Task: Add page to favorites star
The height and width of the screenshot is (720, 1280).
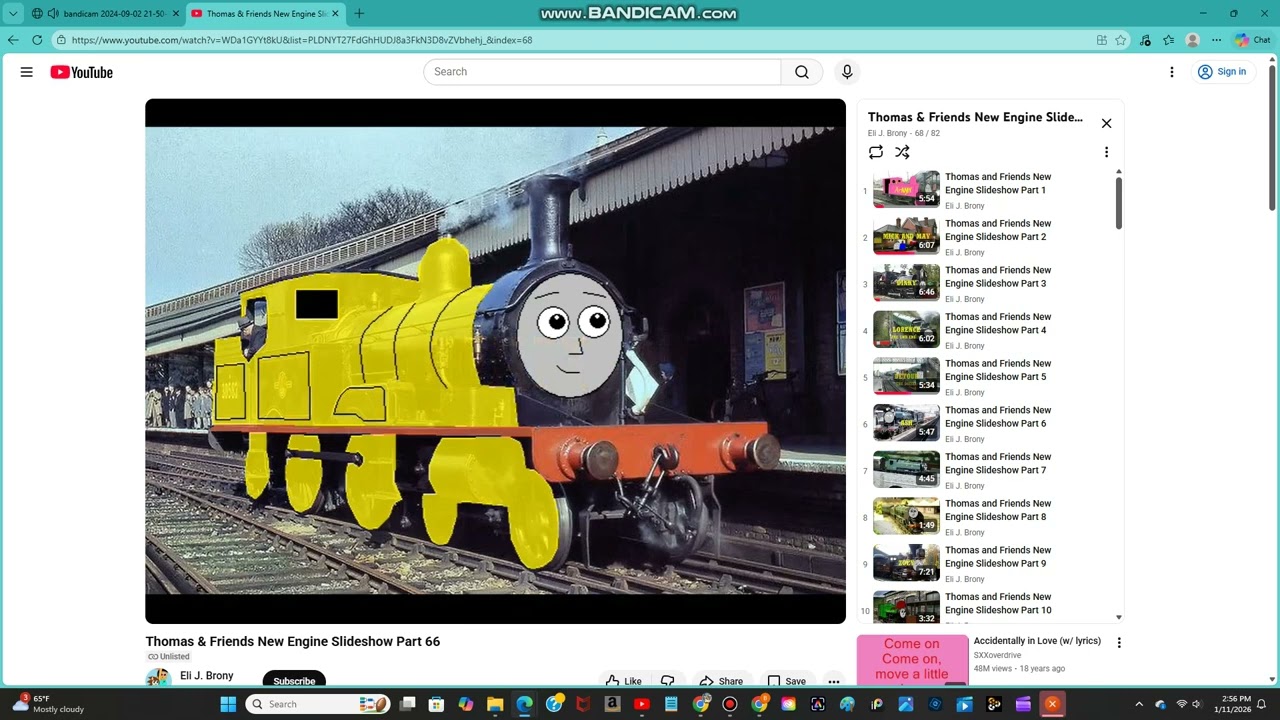Action: coord(1121,40)
